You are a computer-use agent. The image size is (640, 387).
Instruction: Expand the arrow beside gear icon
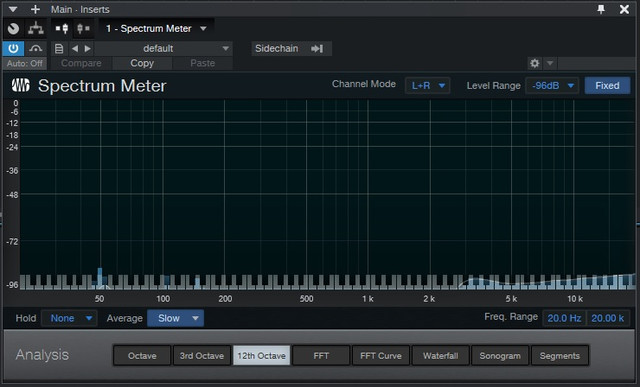coord(550,63)
